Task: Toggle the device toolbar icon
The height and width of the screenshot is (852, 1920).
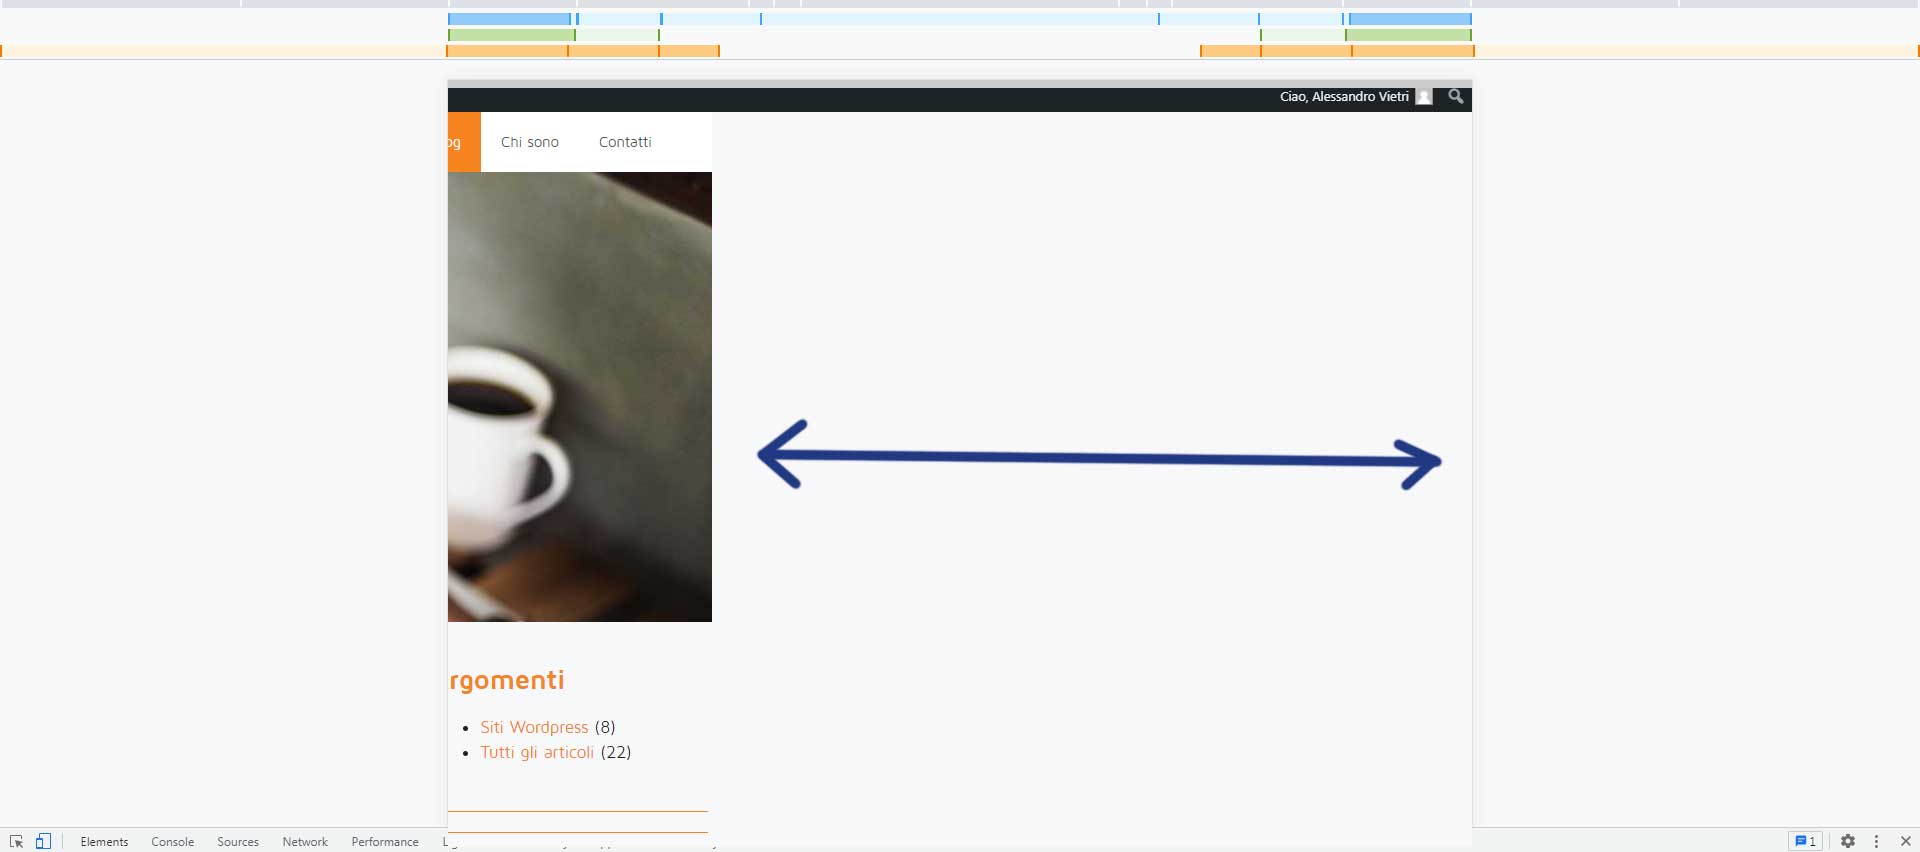Action: (43, 841)
